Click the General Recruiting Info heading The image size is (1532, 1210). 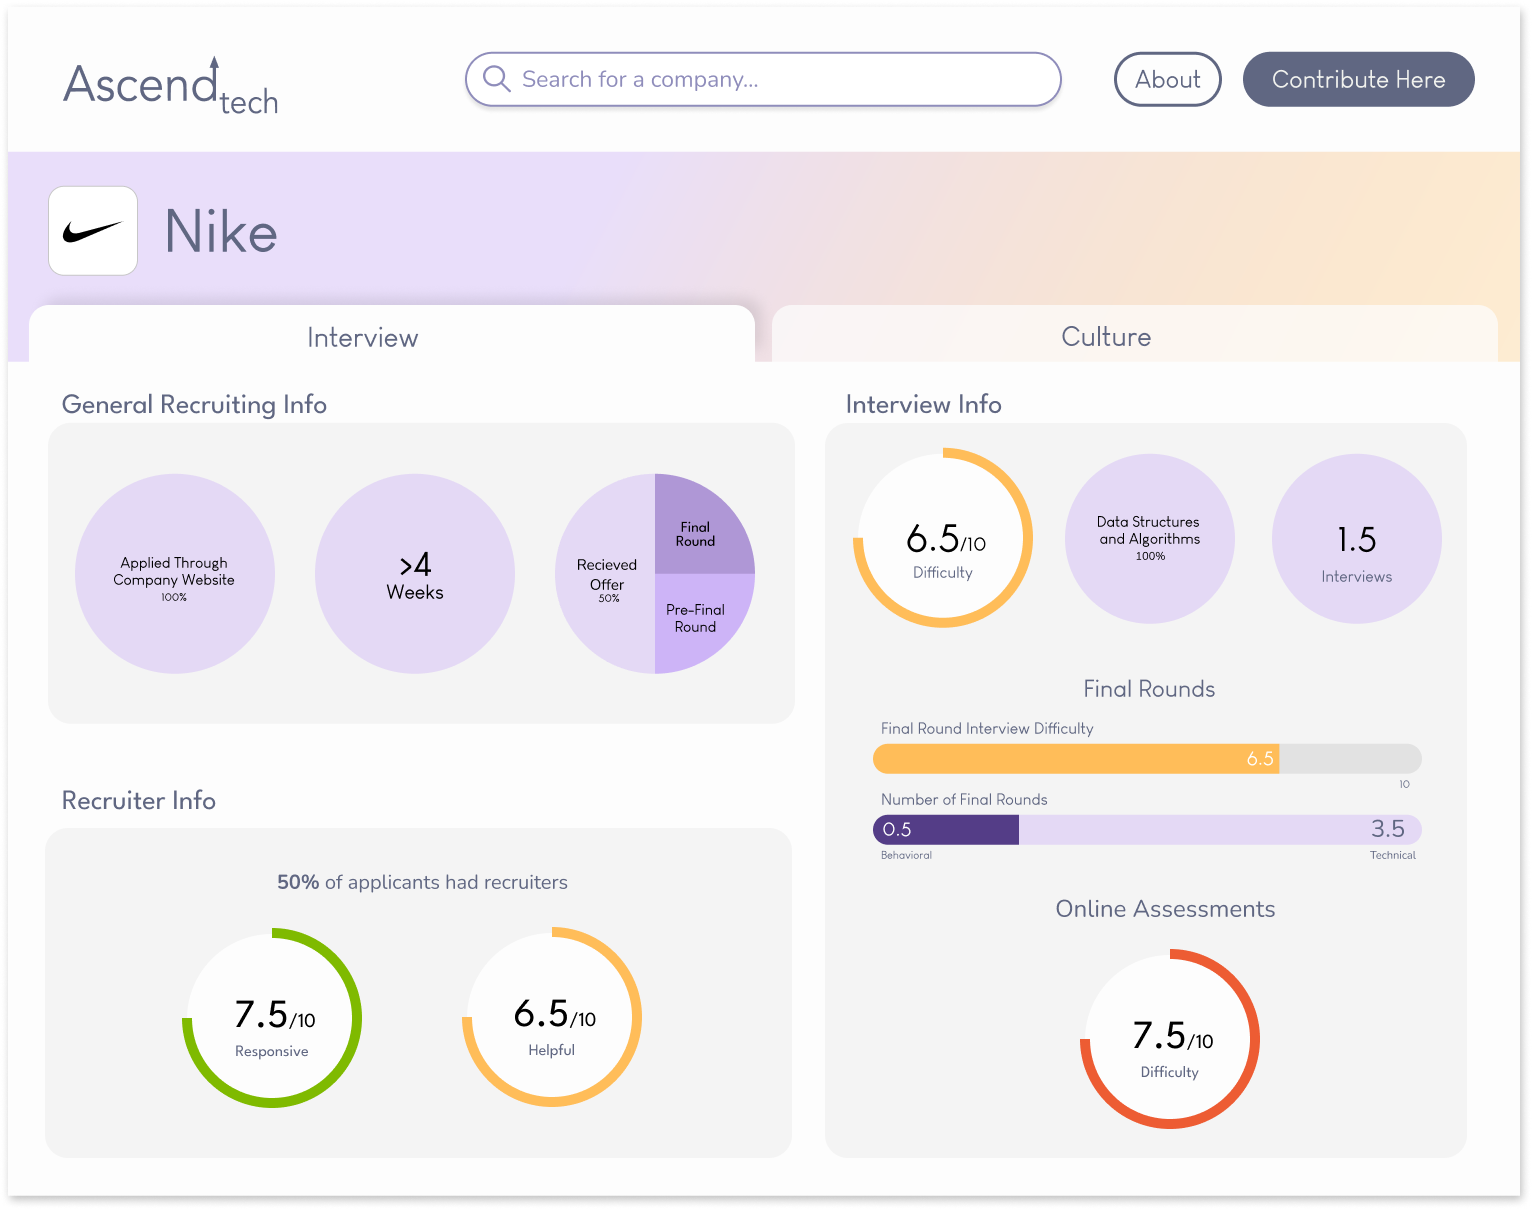pyautogui.click(x=194, y=404)
